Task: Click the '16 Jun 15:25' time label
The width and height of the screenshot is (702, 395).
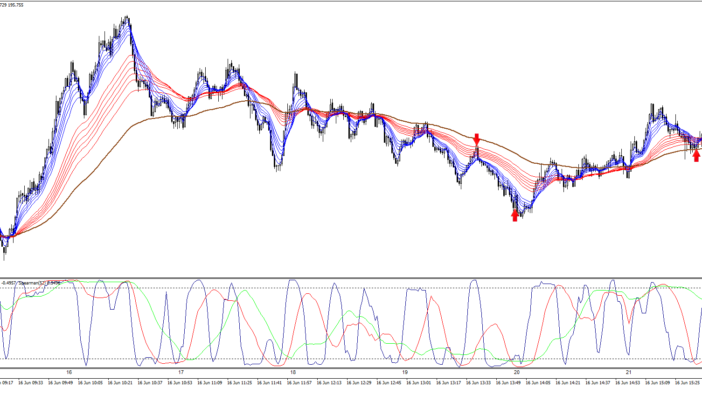Action: tap(687, 383)
